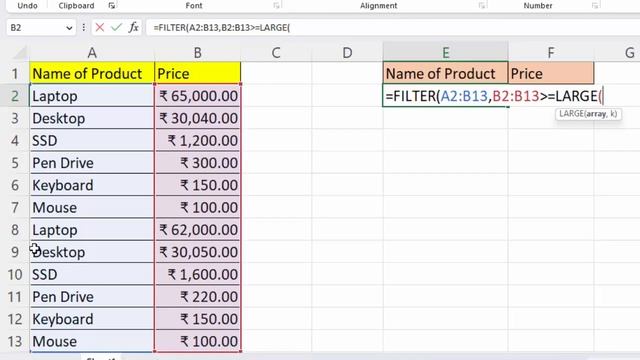Open the Font dialog launcher

pos(276,5)
